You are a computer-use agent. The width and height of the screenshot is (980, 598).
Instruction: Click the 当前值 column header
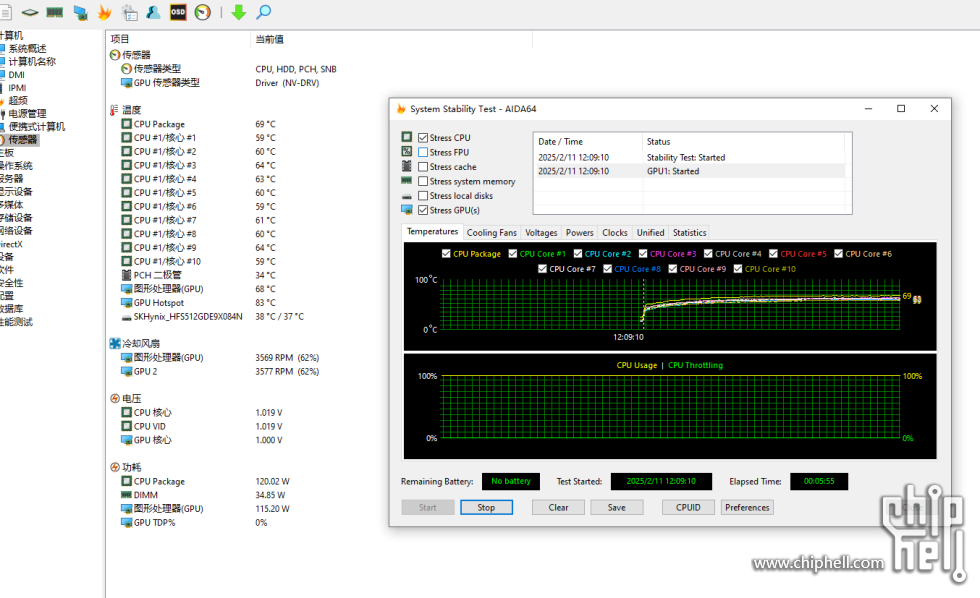click(x=269, y=39)
